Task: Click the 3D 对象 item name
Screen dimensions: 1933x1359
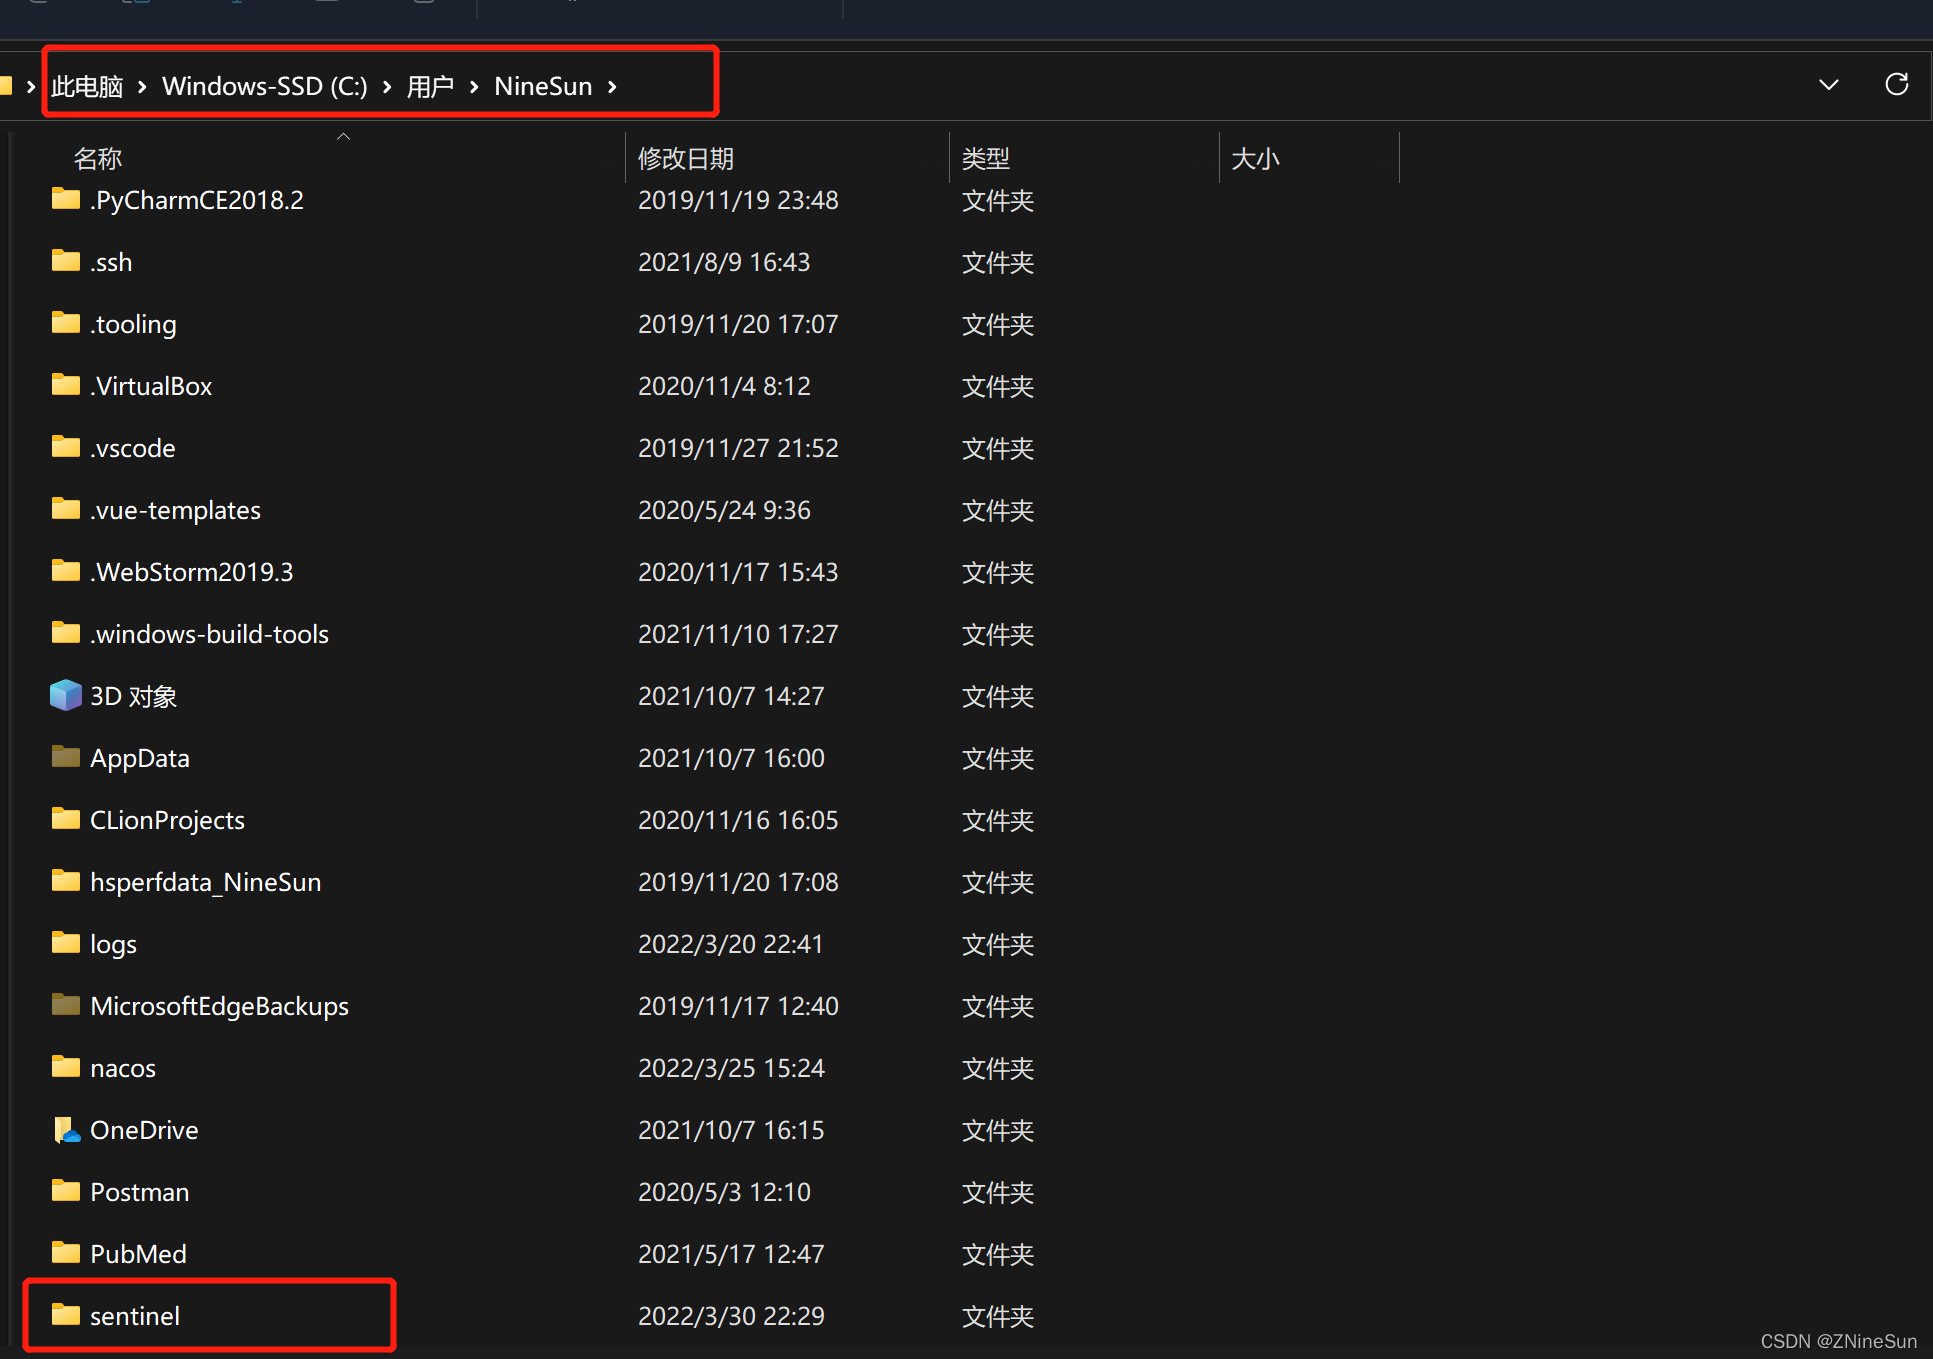Action: click(x=134, y=696)
